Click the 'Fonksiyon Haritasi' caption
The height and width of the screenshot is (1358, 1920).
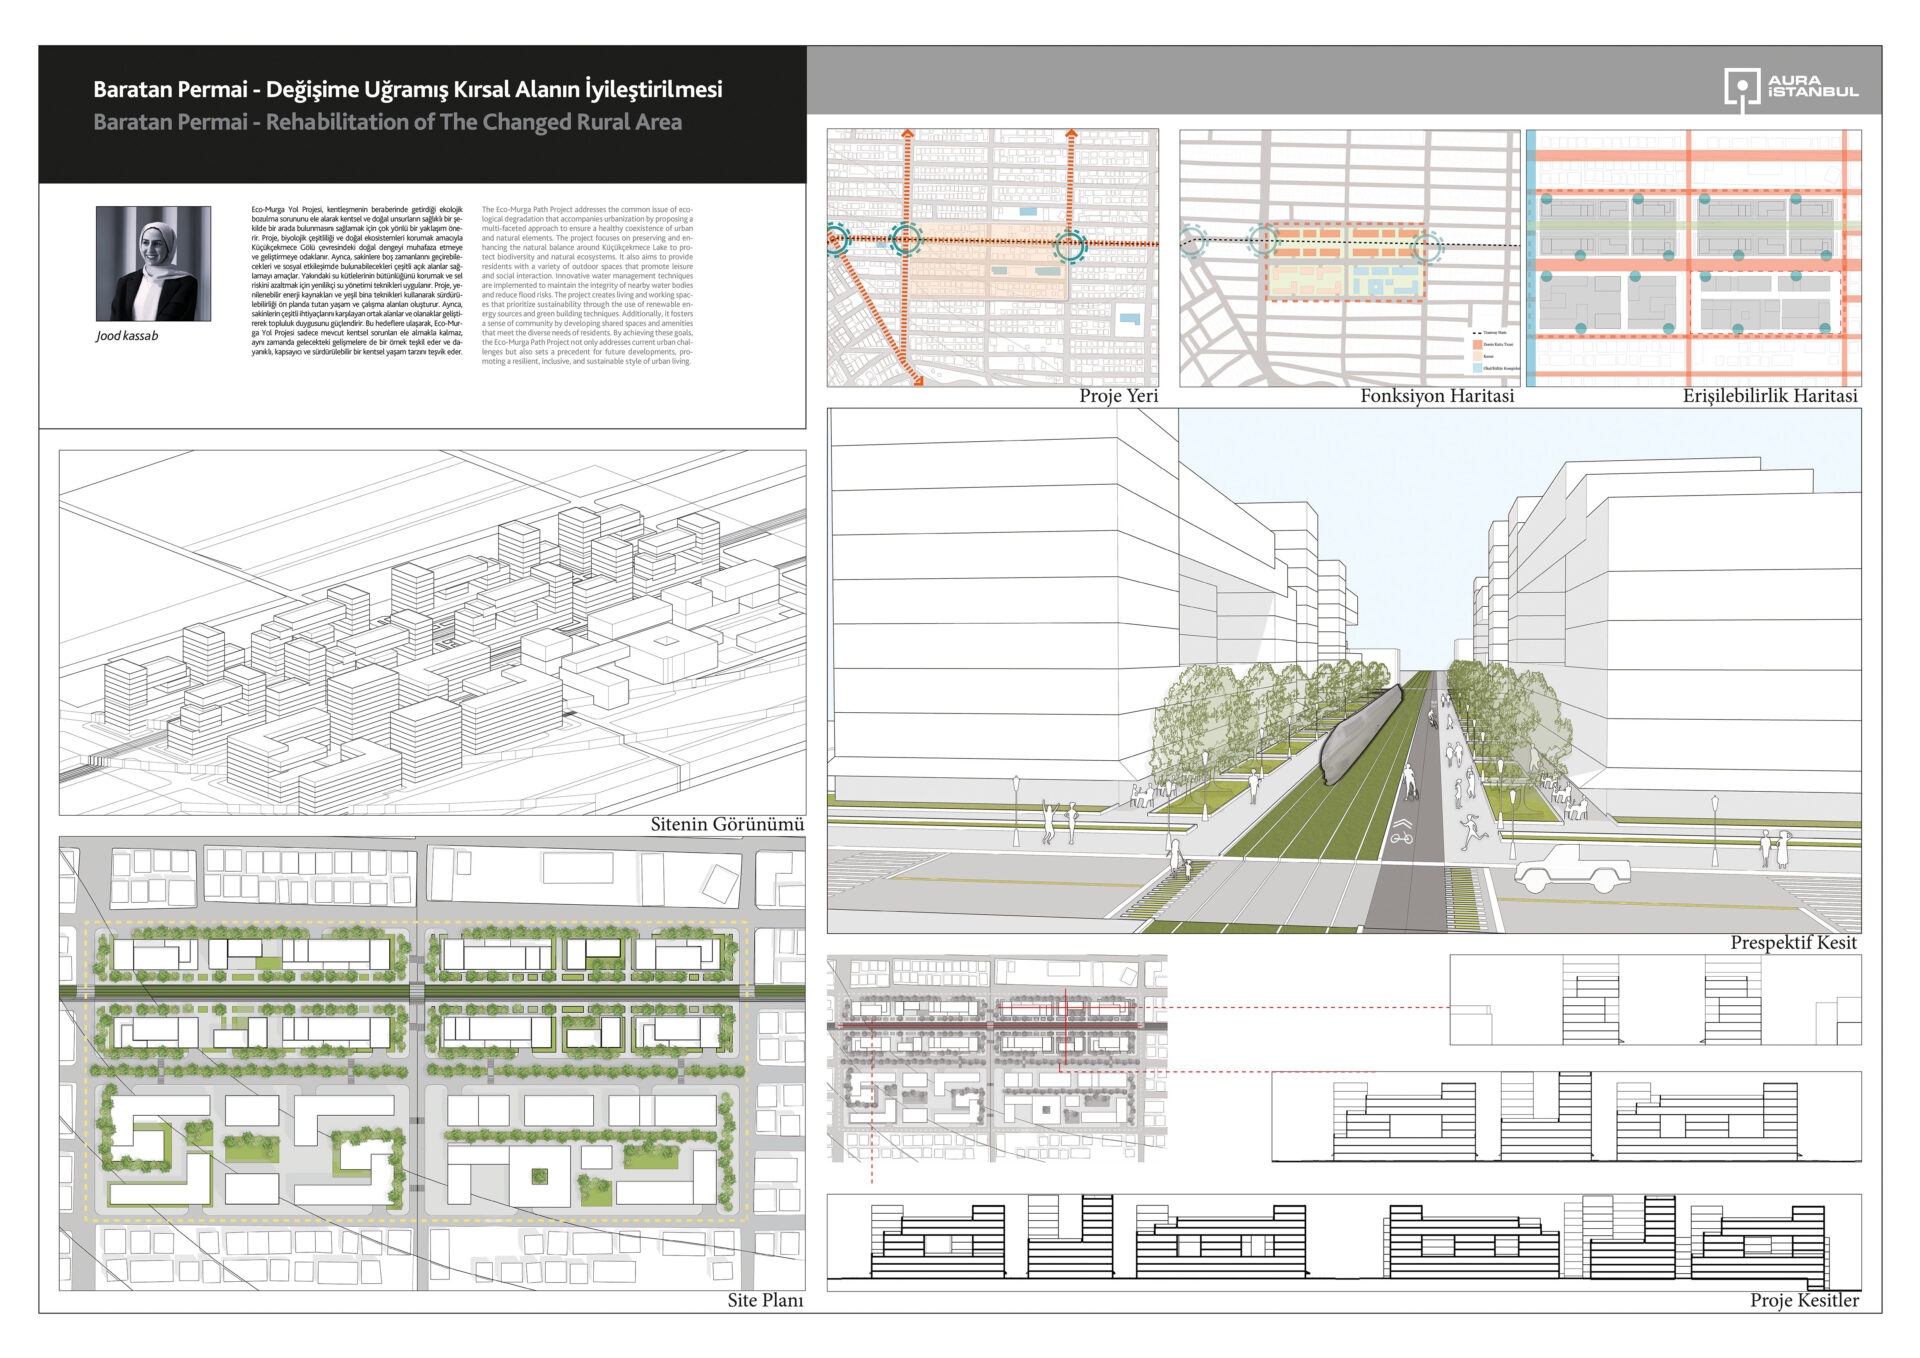pyautogui.click(x=1436, y=396)
